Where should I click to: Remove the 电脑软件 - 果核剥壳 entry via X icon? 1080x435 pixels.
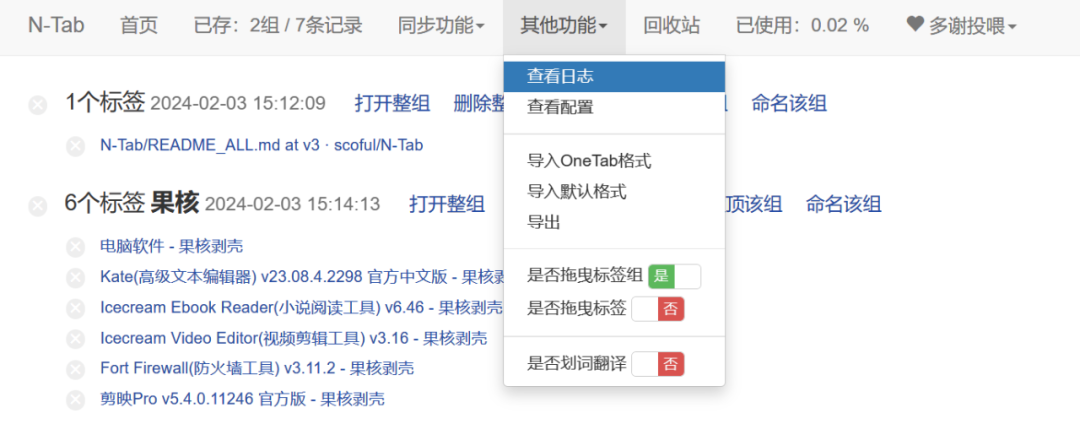click(x=76, y=247)
